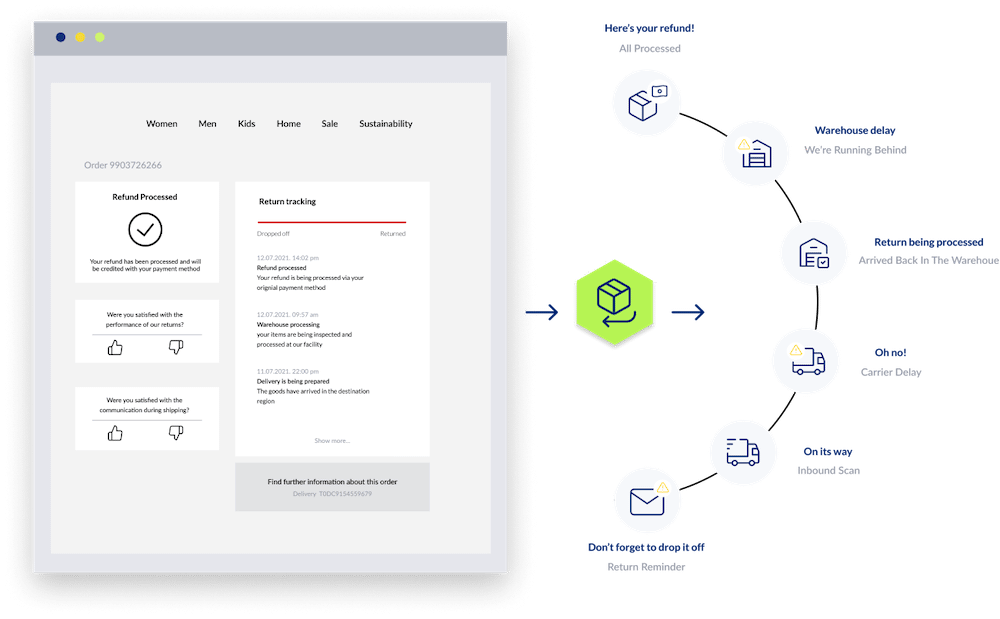Click the 'Return being processed' label

(x=929, y=242)
